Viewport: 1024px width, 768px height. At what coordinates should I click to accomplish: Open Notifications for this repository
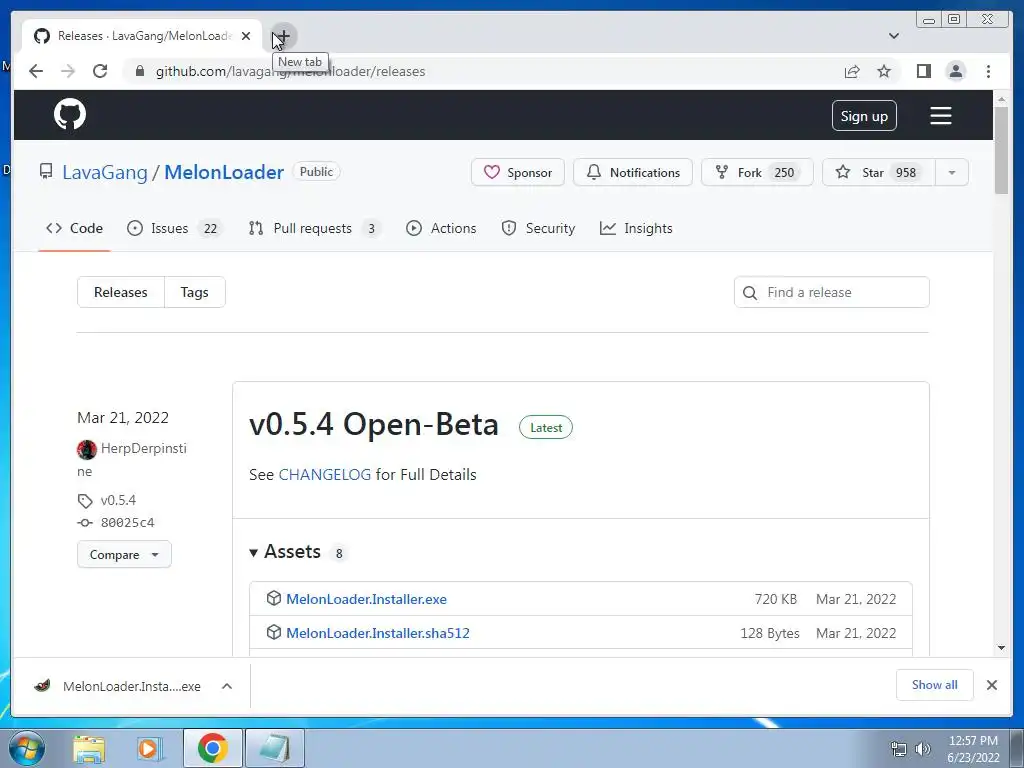click(x=633, y=172)
